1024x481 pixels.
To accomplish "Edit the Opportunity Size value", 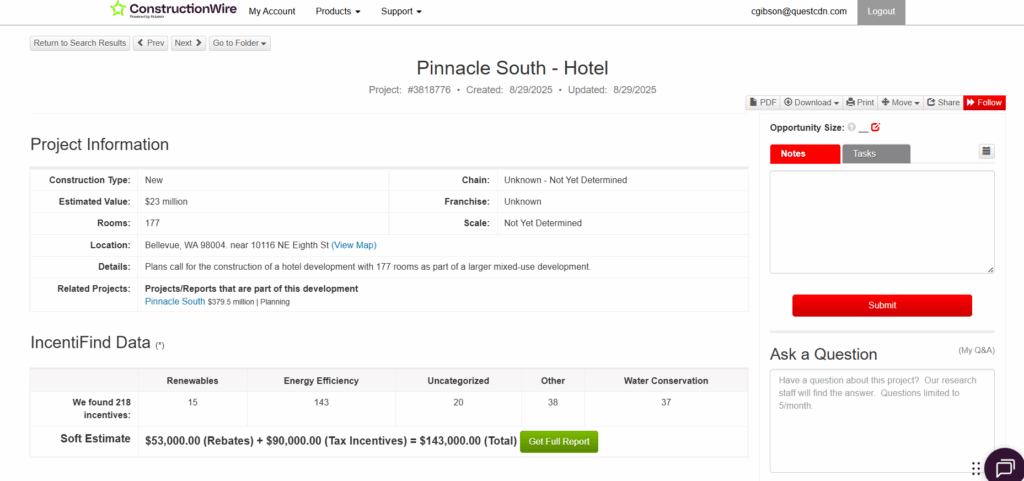I will (x=875, y=127).
